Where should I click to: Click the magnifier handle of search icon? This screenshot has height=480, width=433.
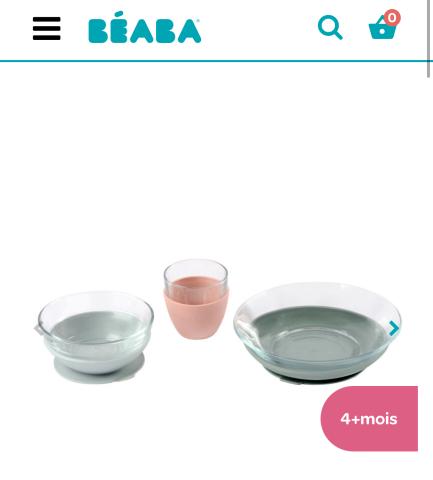pos(337,35)
